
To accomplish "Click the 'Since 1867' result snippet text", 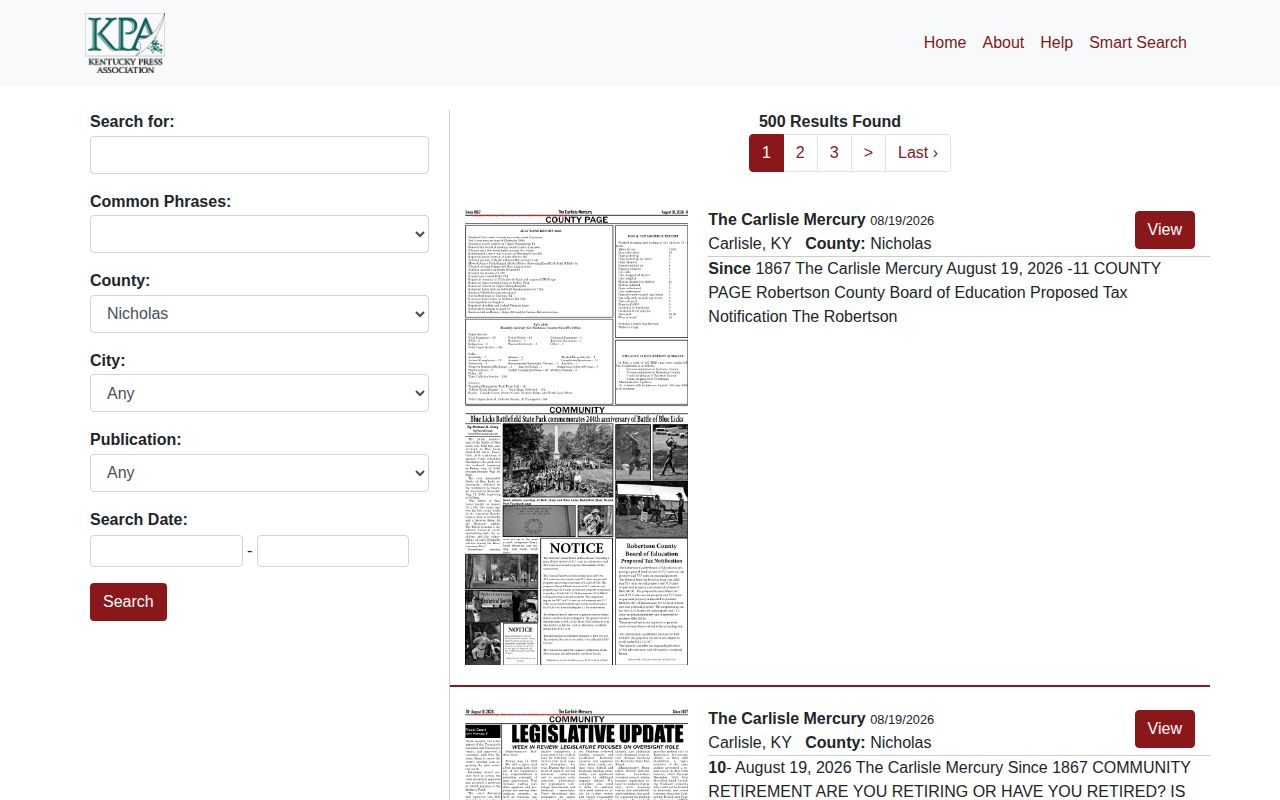I will coord(935,292).
